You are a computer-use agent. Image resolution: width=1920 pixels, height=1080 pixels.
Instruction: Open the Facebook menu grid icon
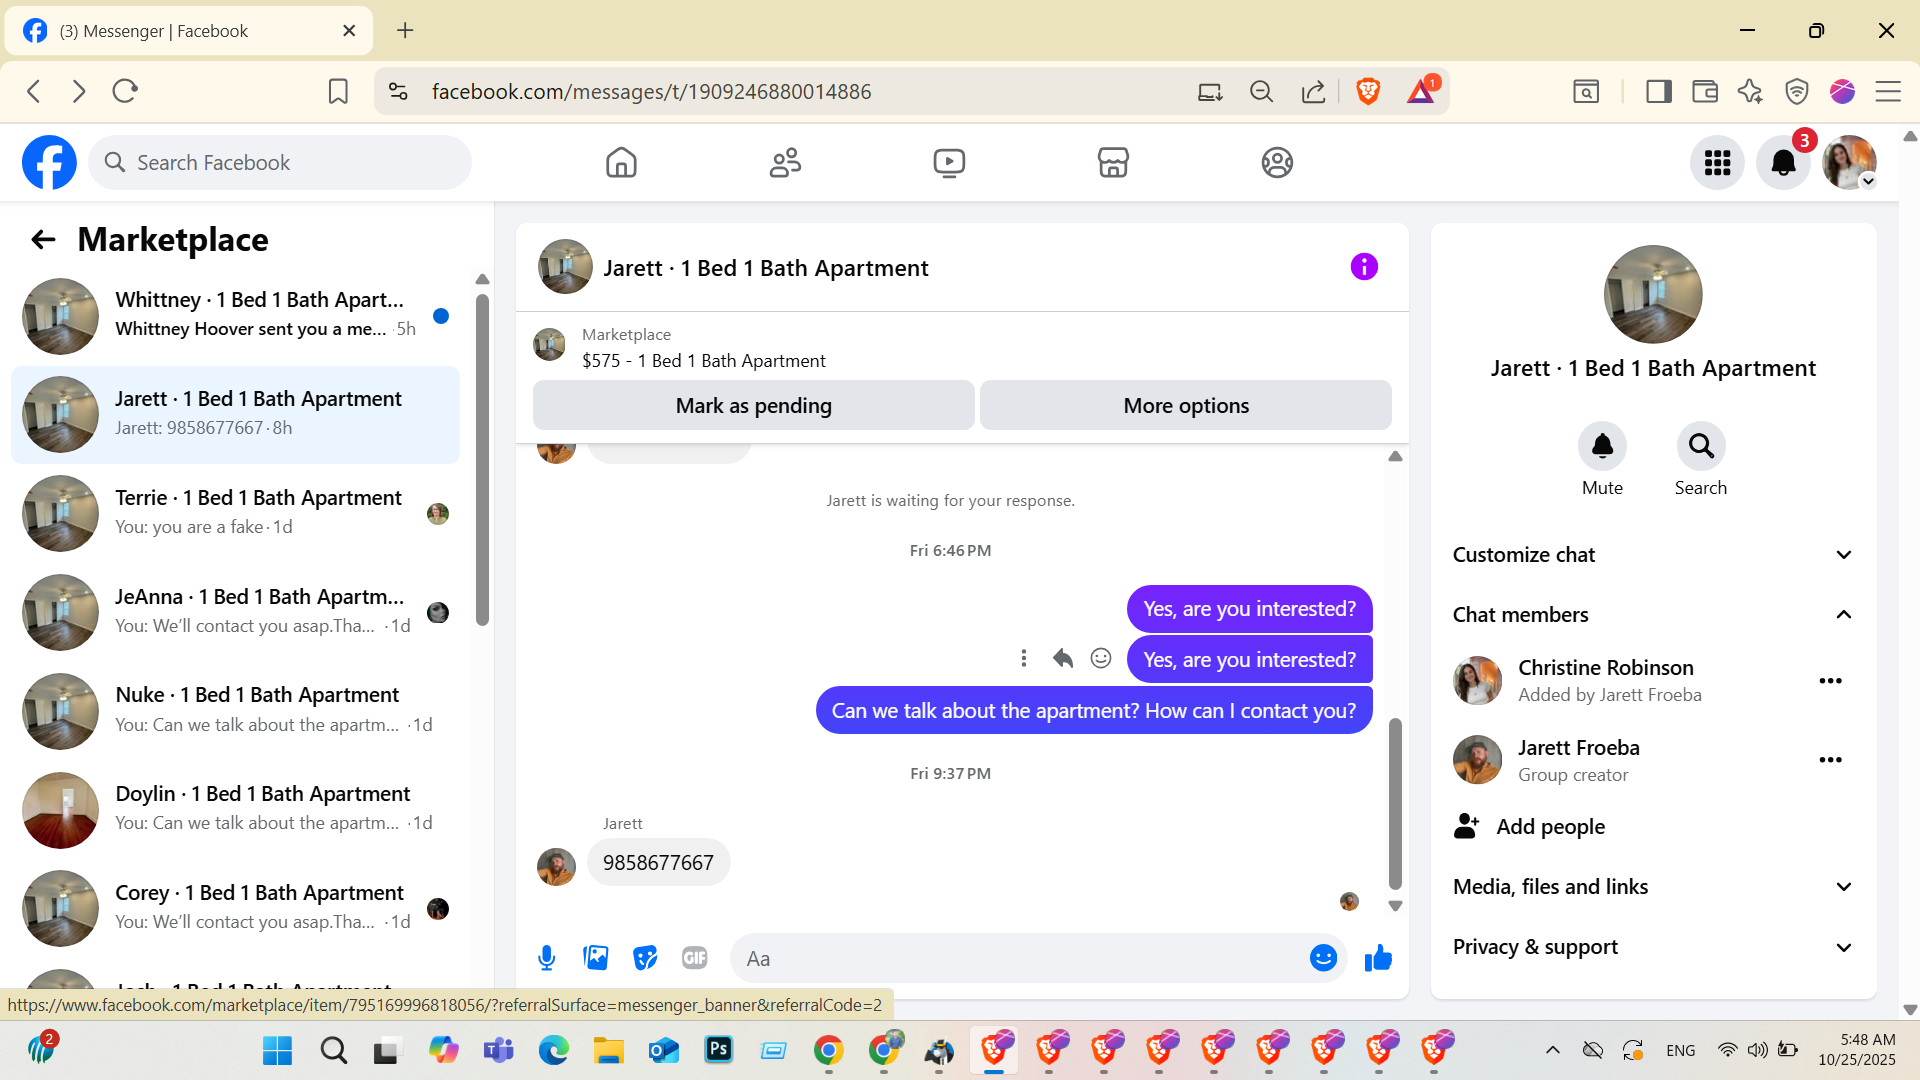(x=1717, y=162)
